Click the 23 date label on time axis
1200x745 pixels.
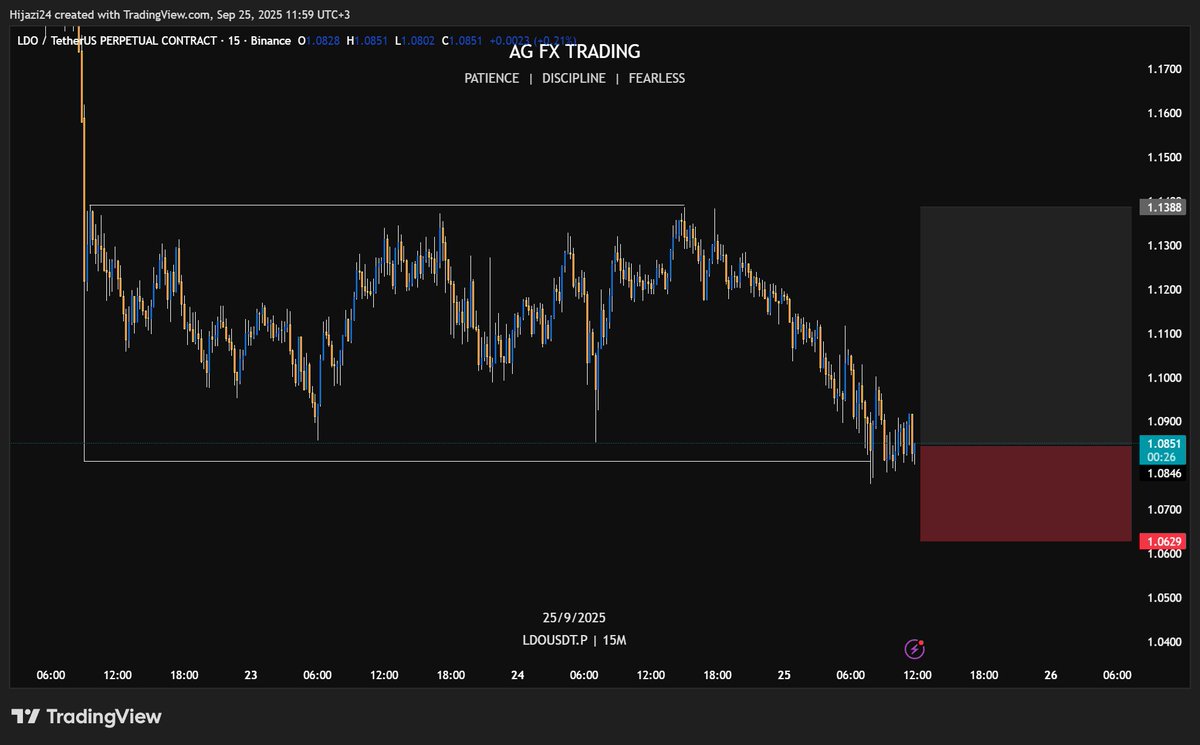pos(251,676)
